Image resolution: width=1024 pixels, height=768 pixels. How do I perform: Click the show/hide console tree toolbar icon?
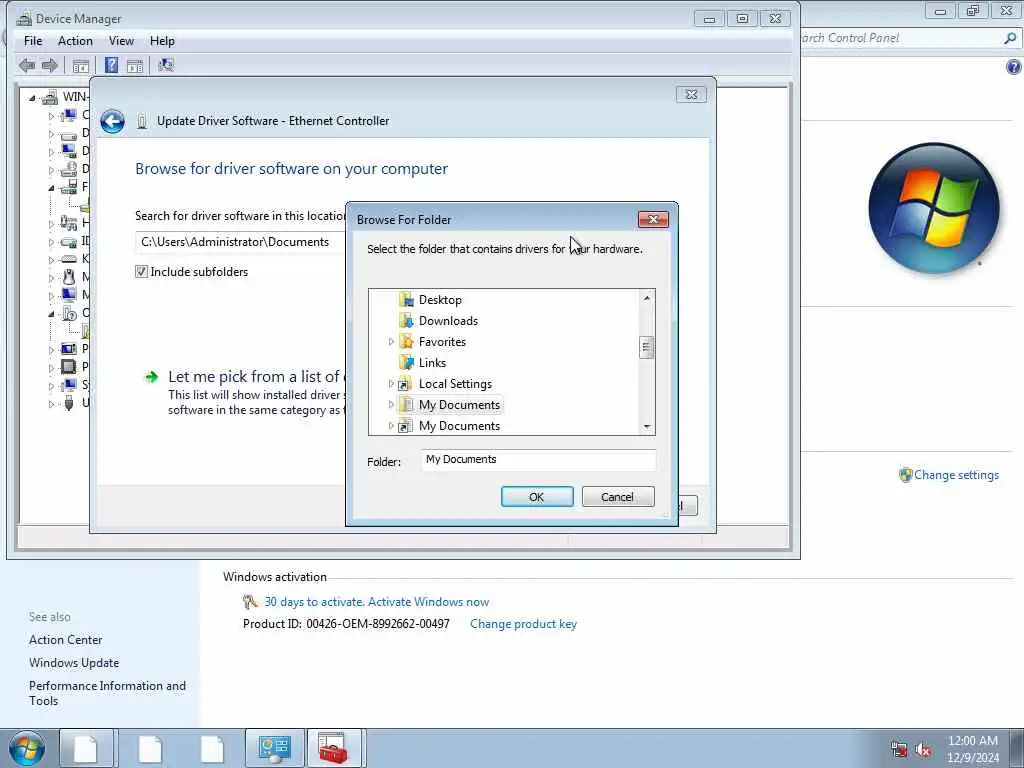pos(81,65)
